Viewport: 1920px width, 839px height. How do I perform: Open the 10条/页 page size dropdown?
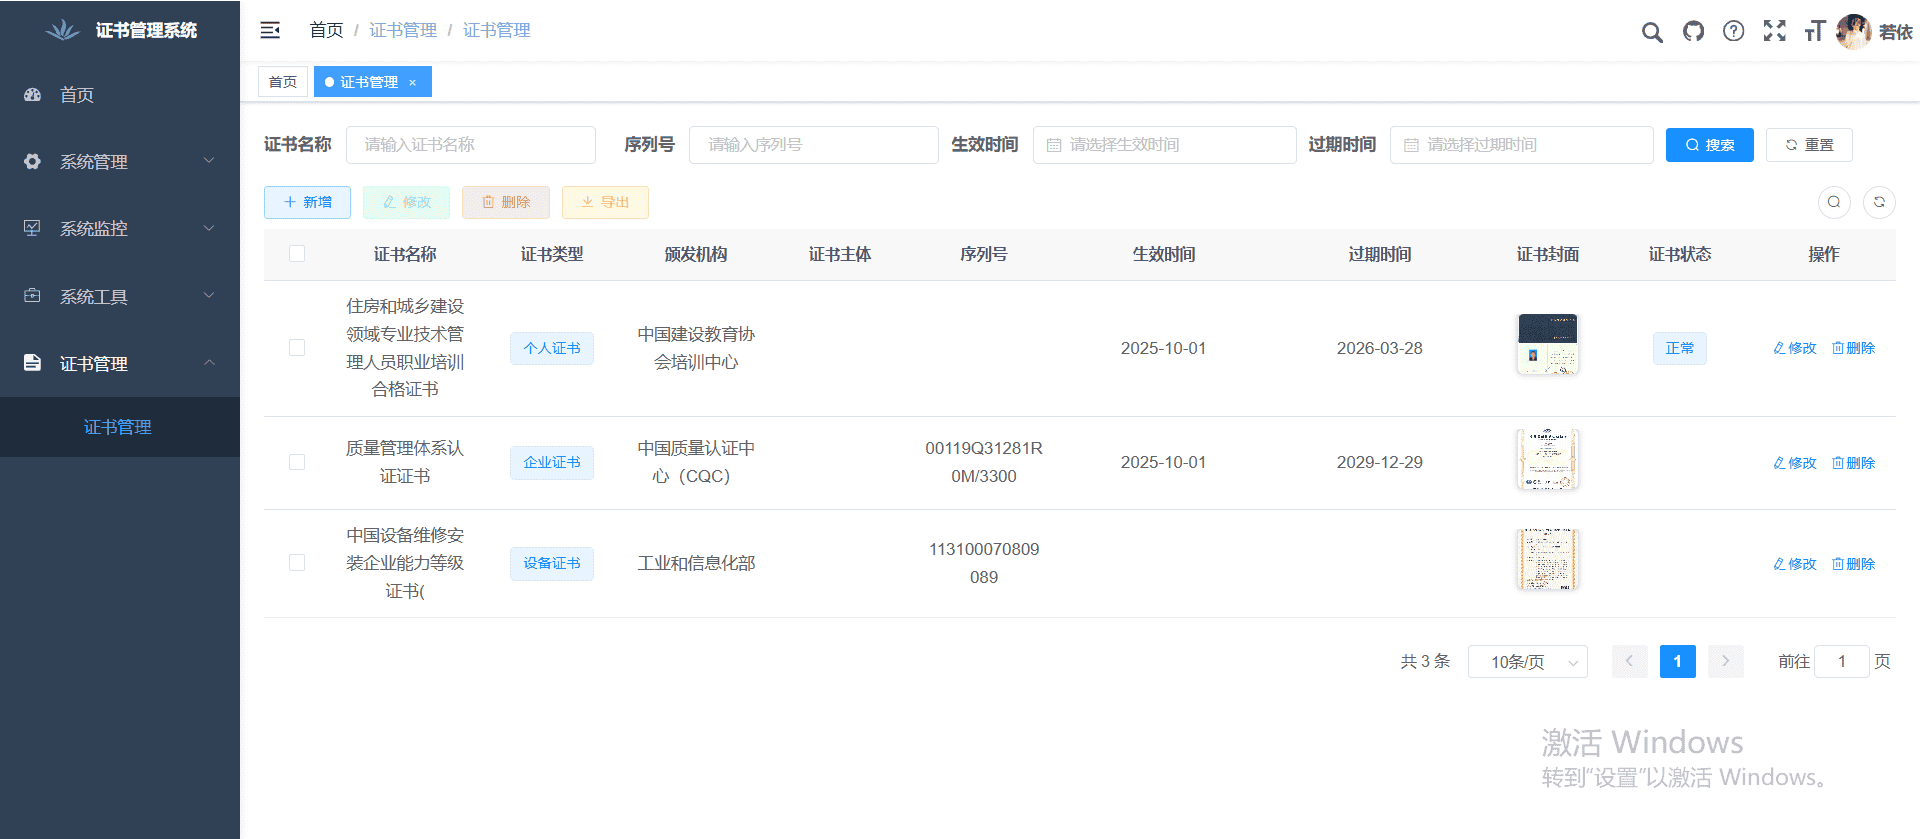tap(1527, 662)
